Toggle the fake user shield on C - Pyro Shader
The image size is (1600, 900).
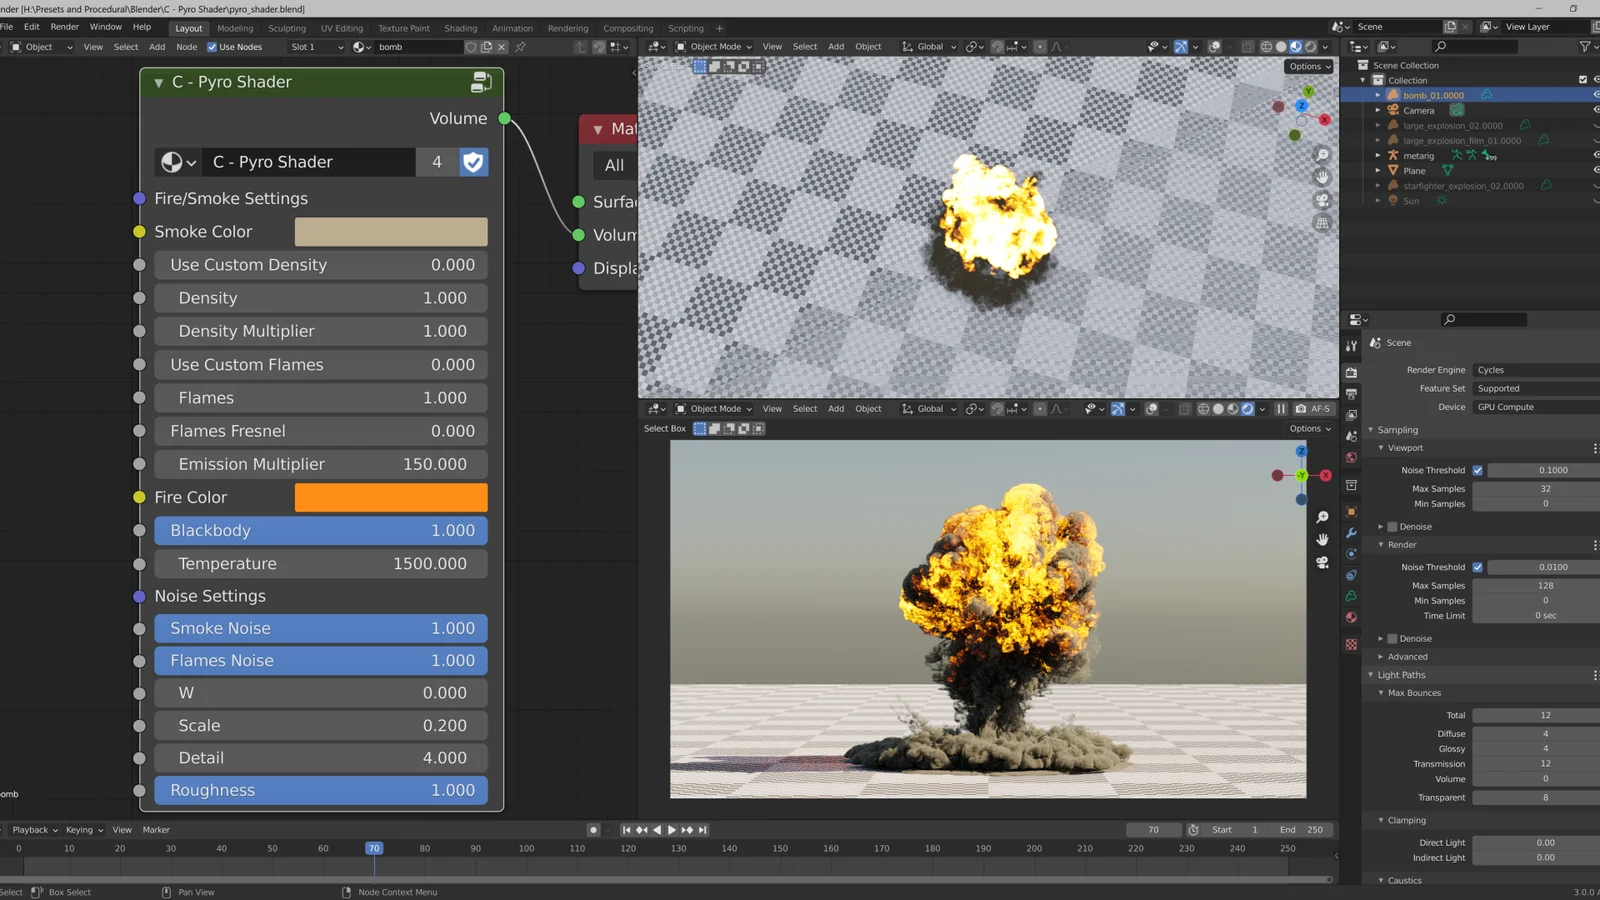click(472, 162)
